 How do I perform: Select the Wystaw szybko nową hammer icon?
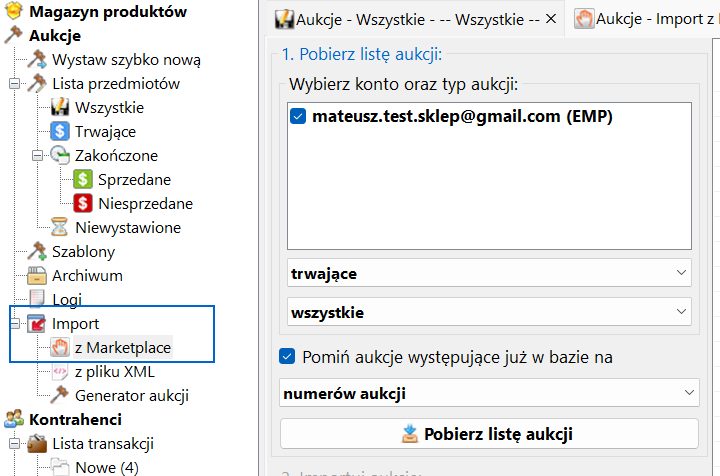[37, 60]
